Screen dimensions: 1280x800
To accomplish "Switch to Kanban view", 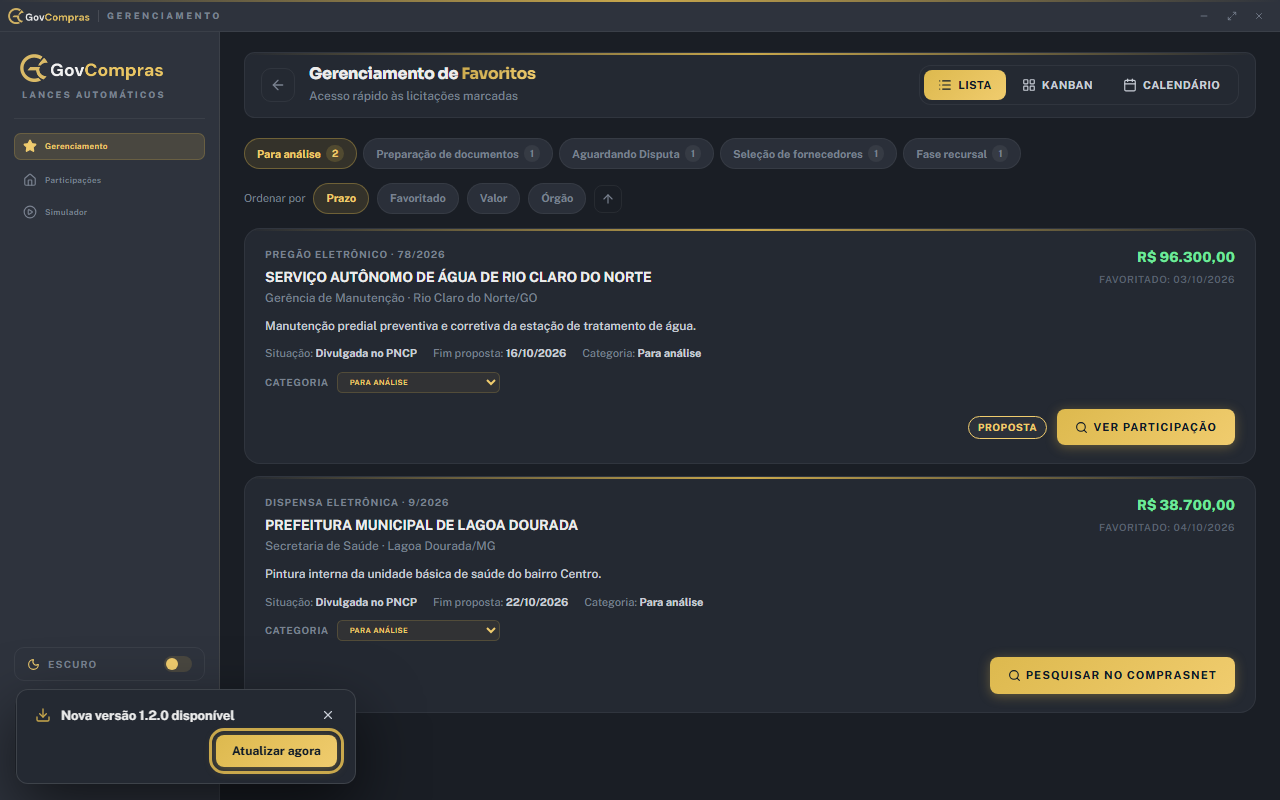I will 1058,85.
